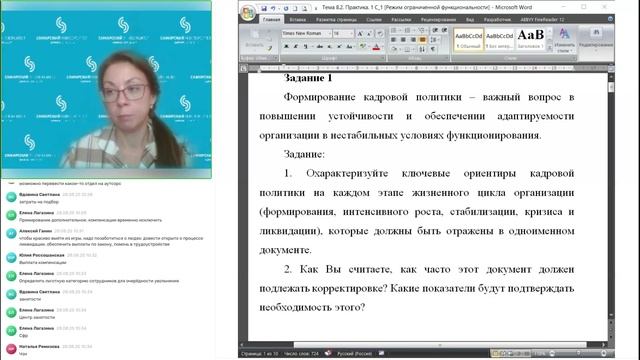Open the Разметка страницы tab
640x360 pixels.
[336, 20]
